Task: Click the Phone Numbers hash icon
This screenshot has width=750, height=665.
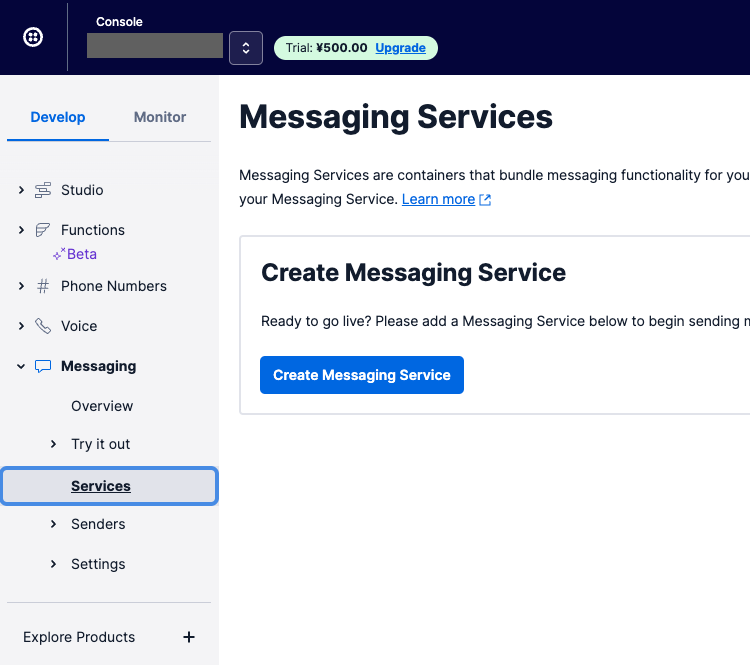Action: [43, 286]
